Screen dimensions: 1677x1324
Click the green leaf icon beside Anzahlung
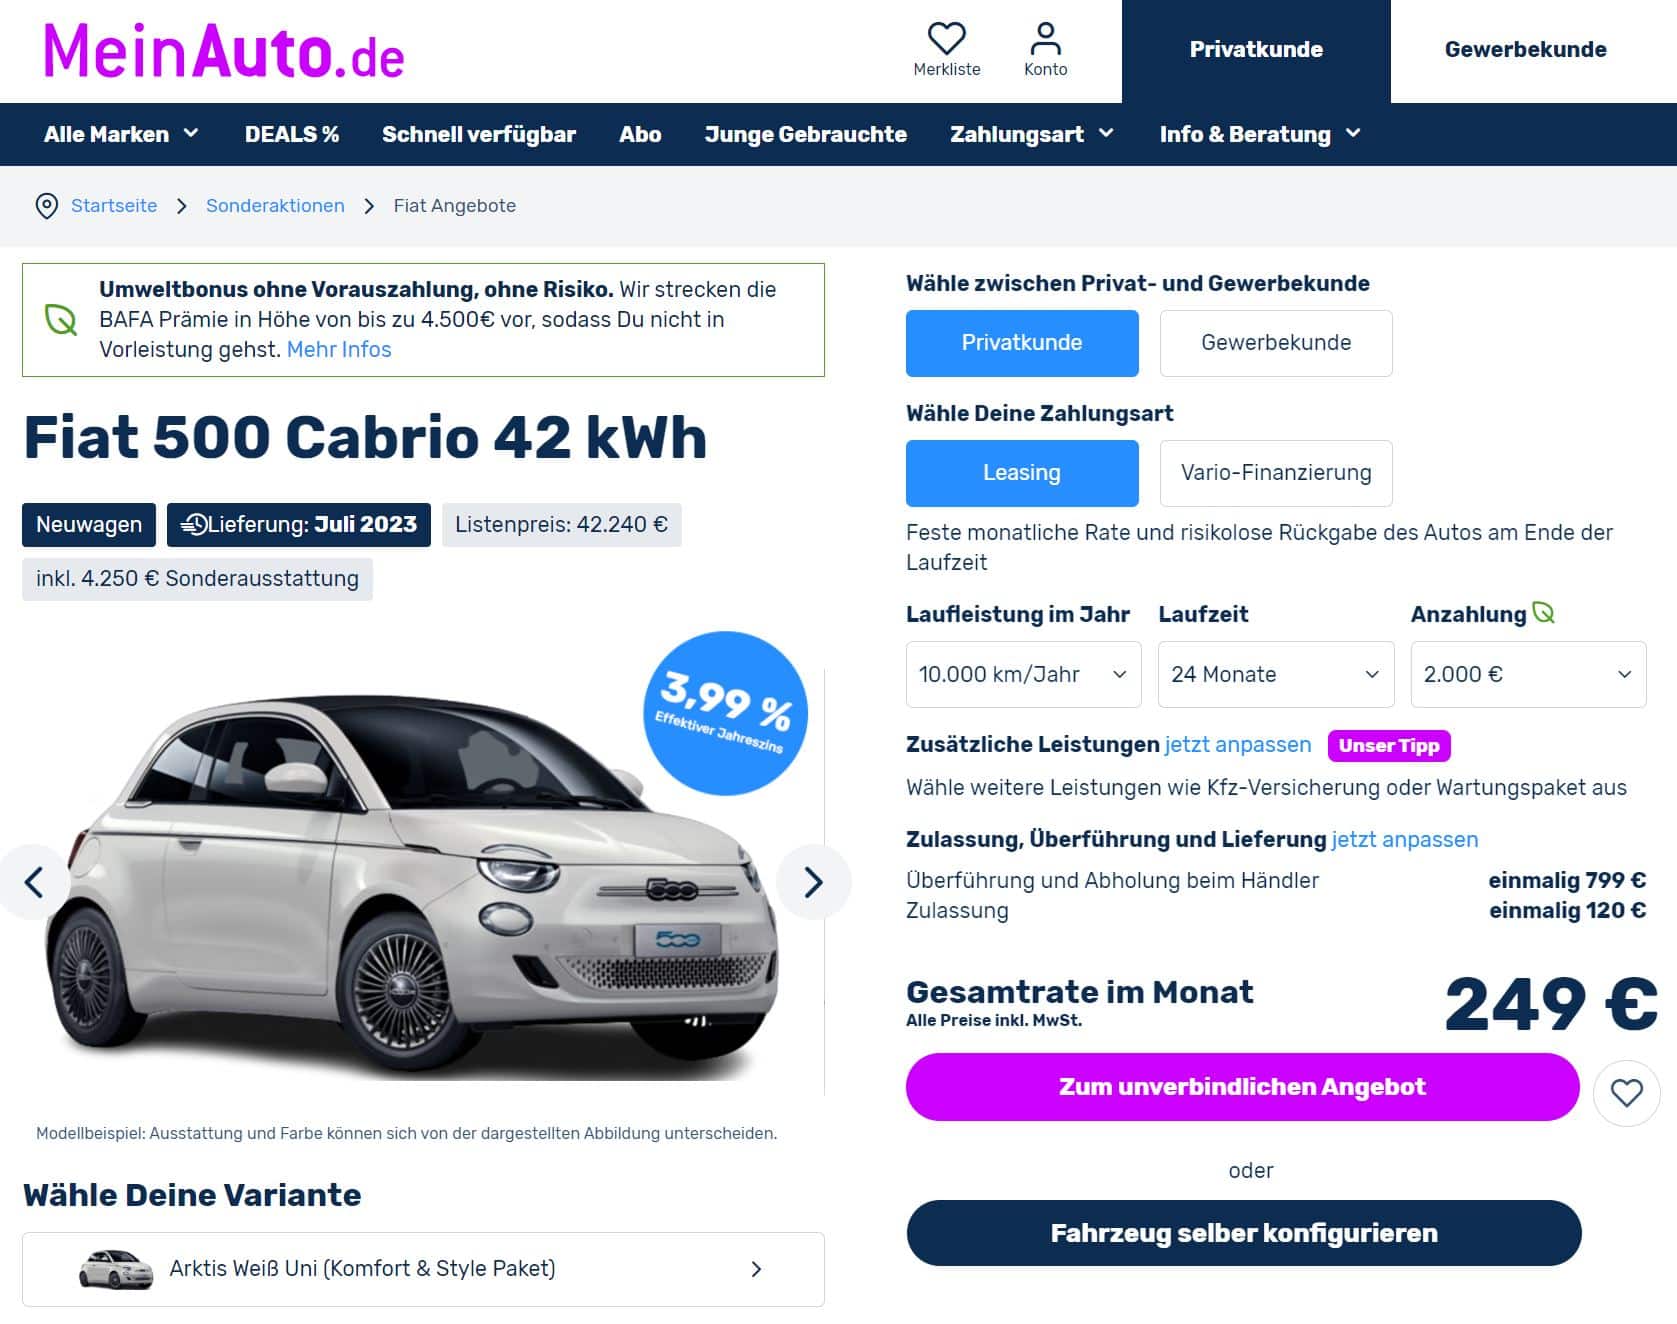(x=1543, y=613)
